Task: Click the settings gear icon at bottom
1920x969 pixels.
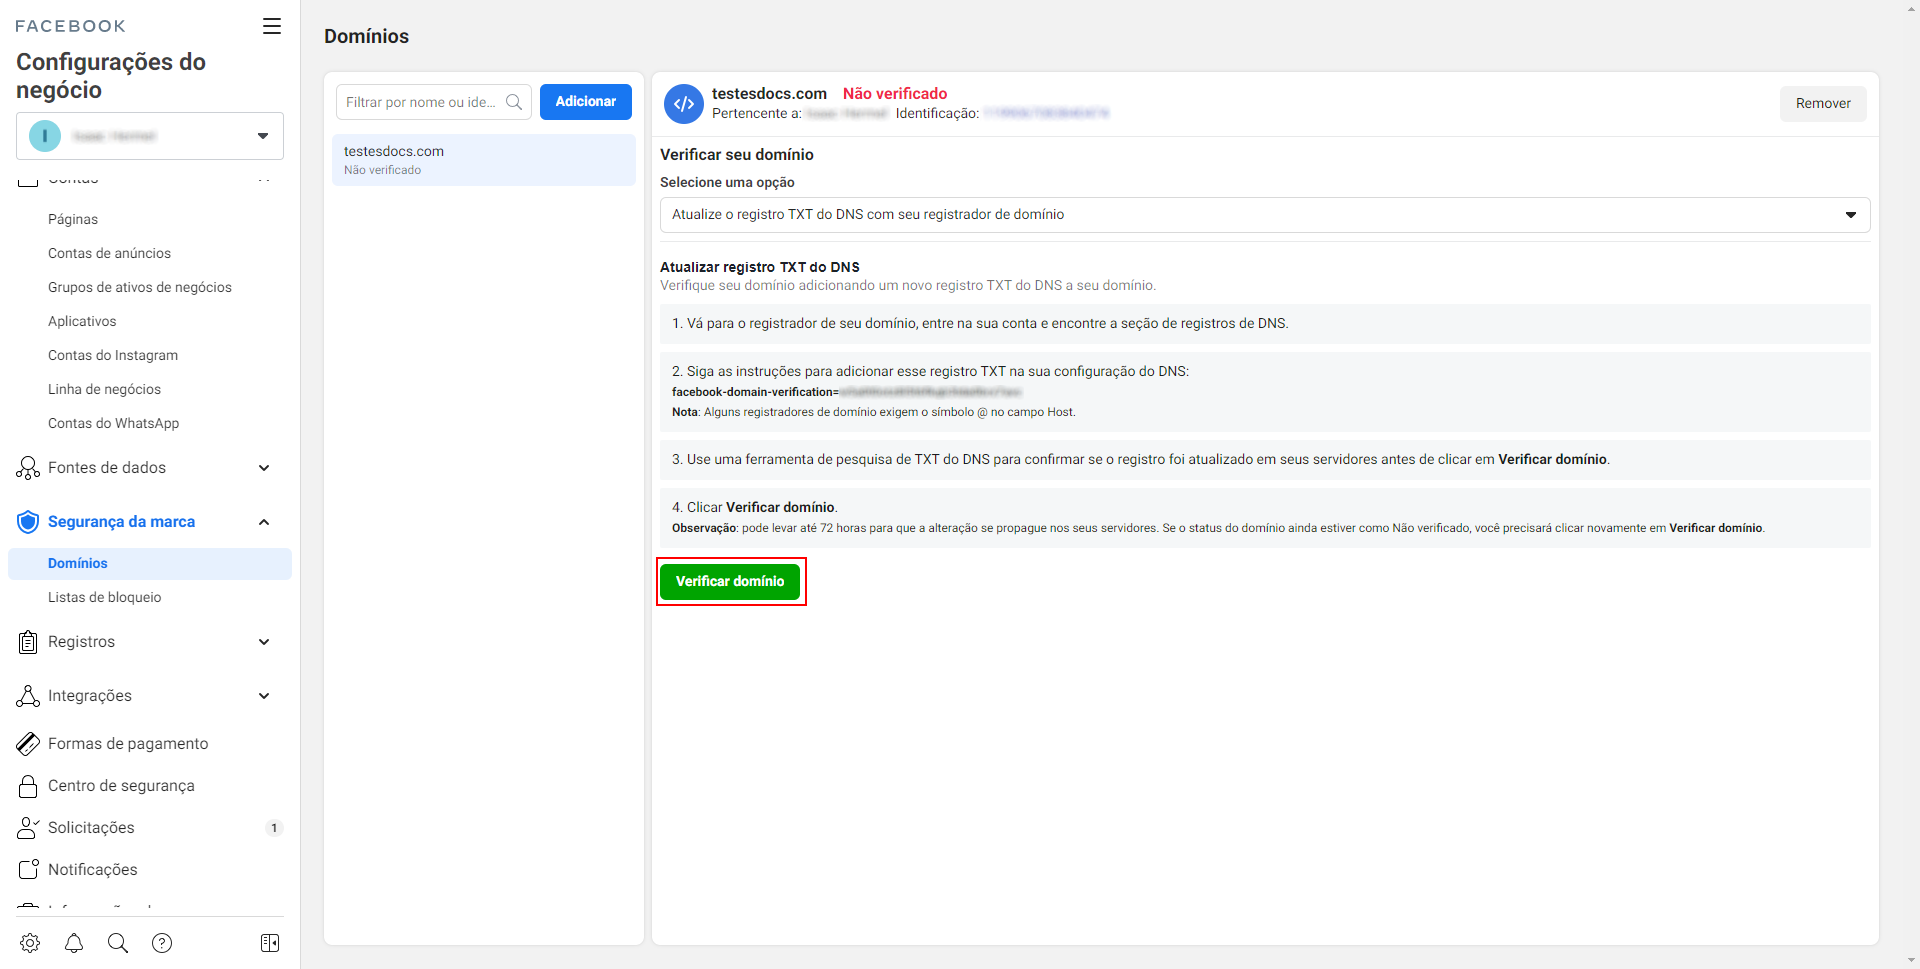Action: pyautogui.click(x=30, y=943)
